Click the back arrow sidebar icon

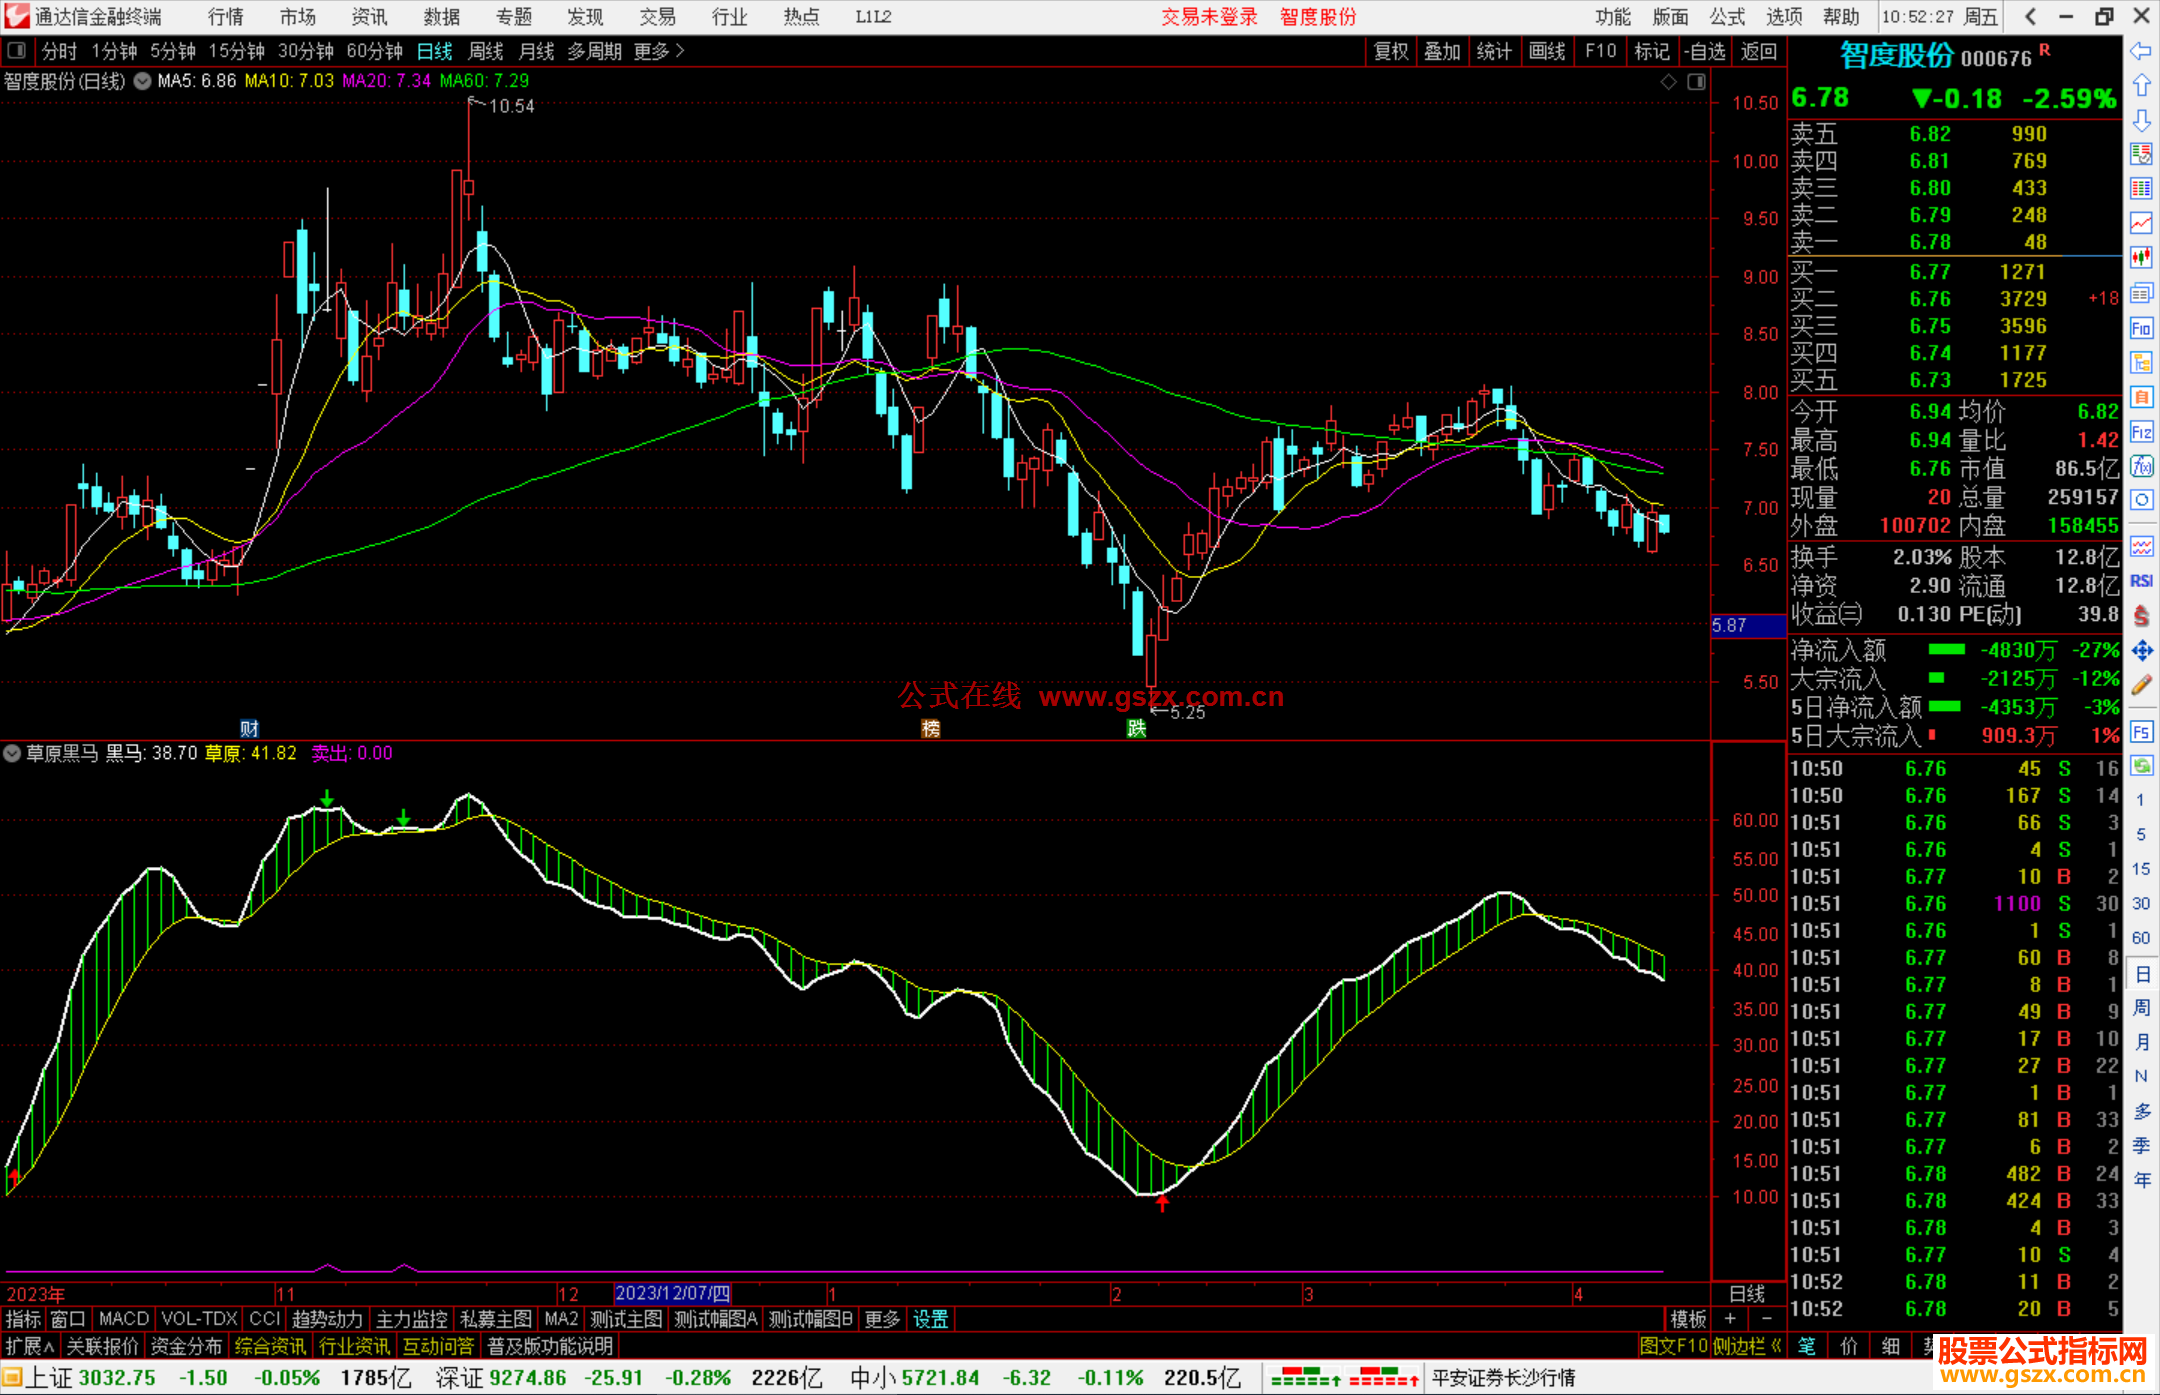point(2141,51)
